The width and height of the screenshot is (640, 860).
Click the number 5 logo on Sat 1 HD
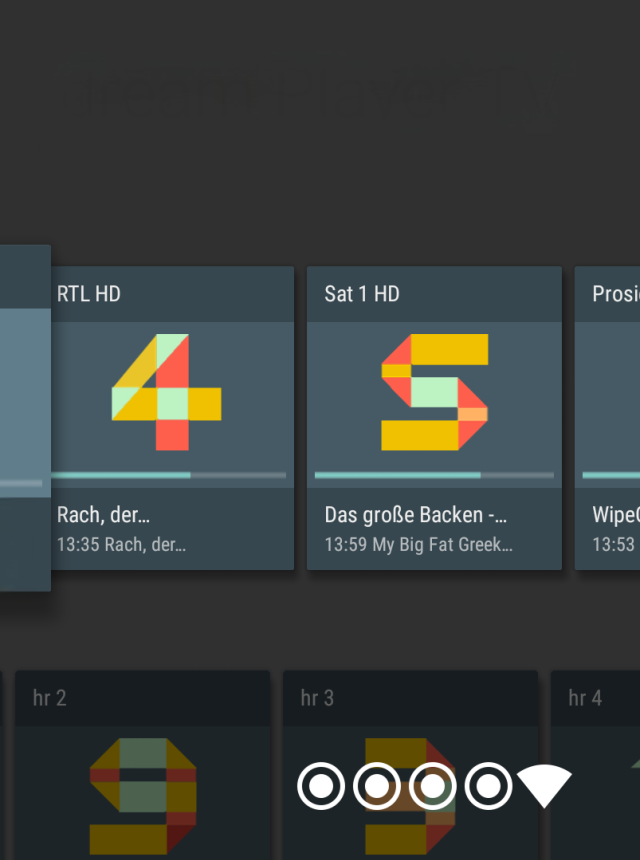434,392
